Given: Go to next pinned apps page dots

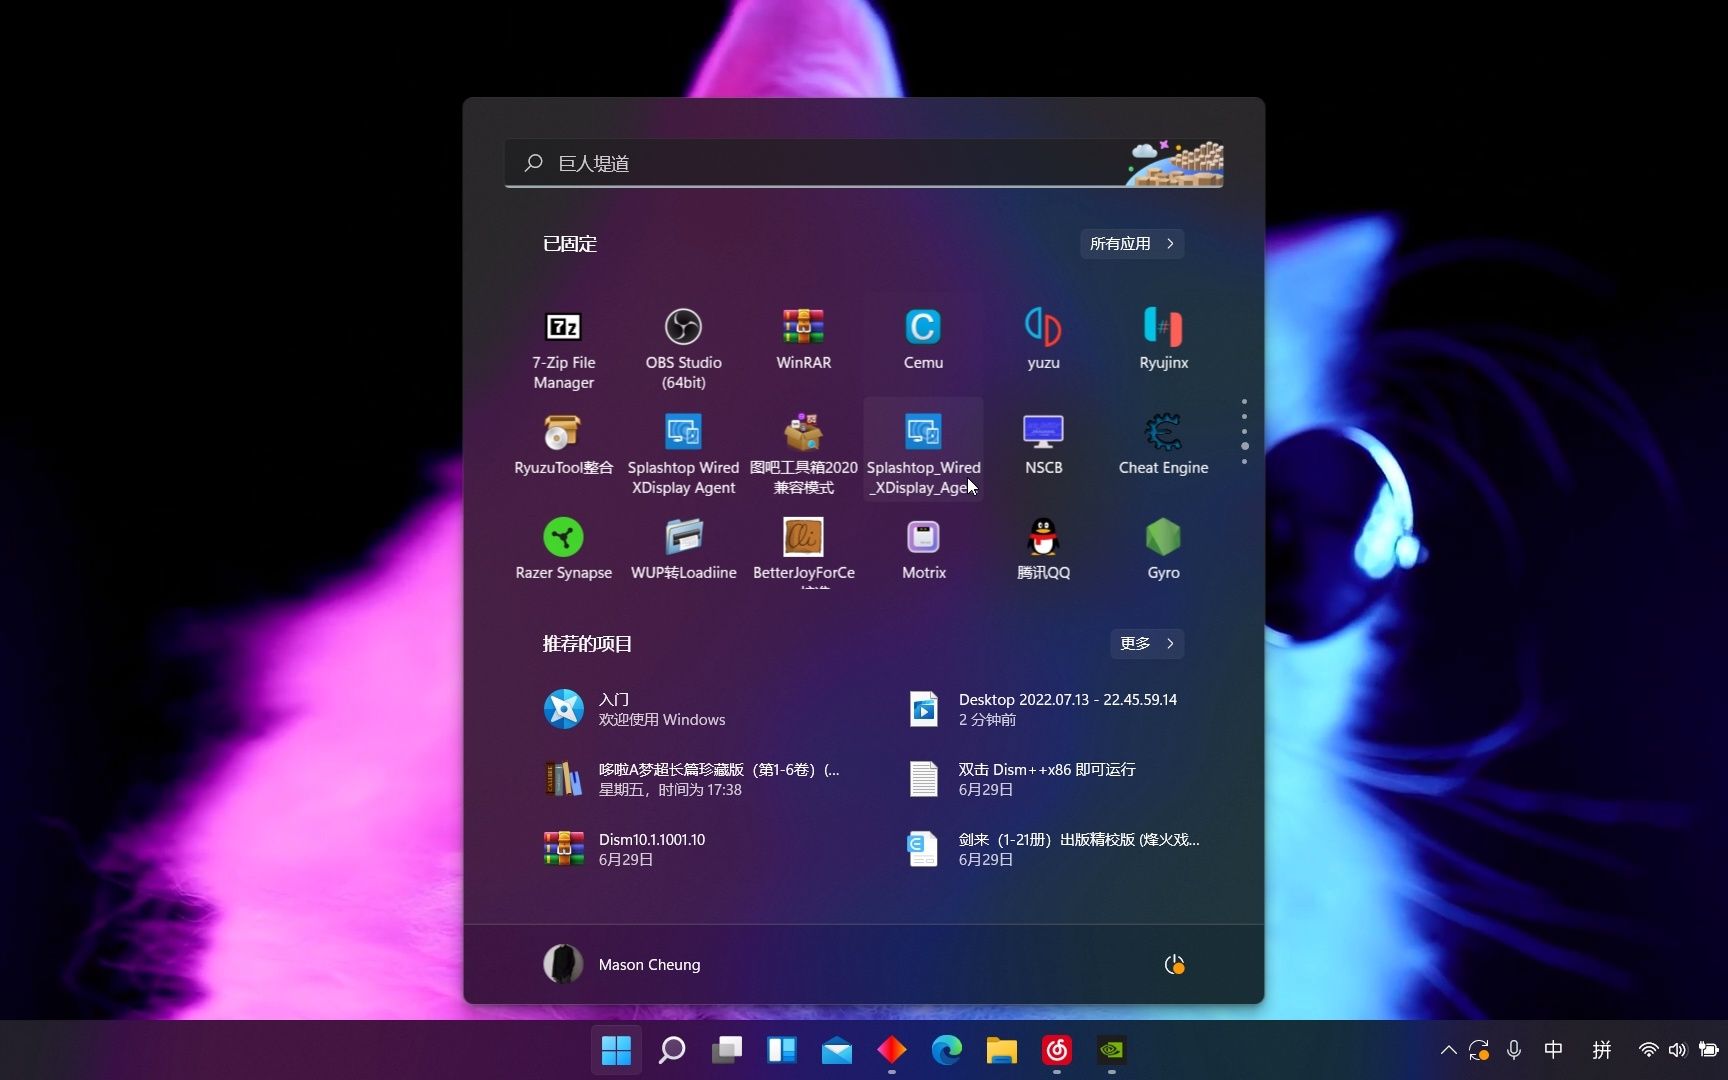Looking at the screenshot, I should pyautogui.click(x=1244, y=431).
